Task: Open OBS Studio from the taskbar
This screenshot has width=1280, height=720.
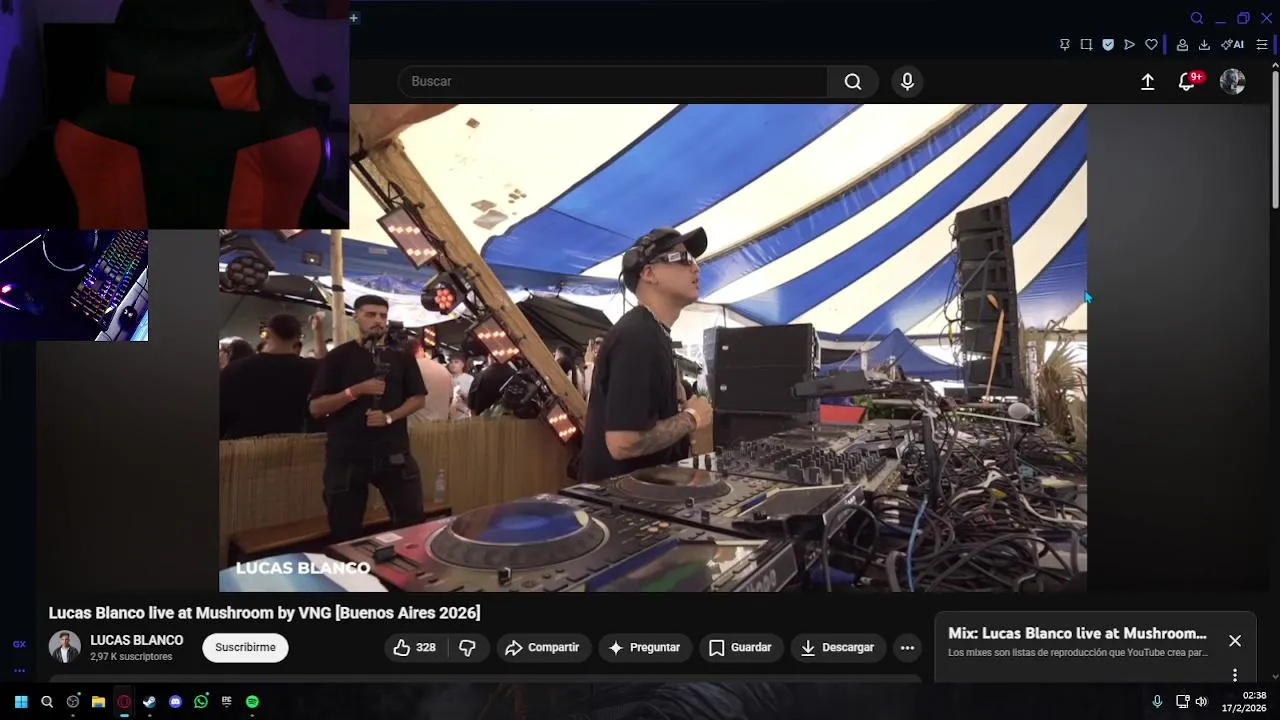Action: (x=73, y=702)
